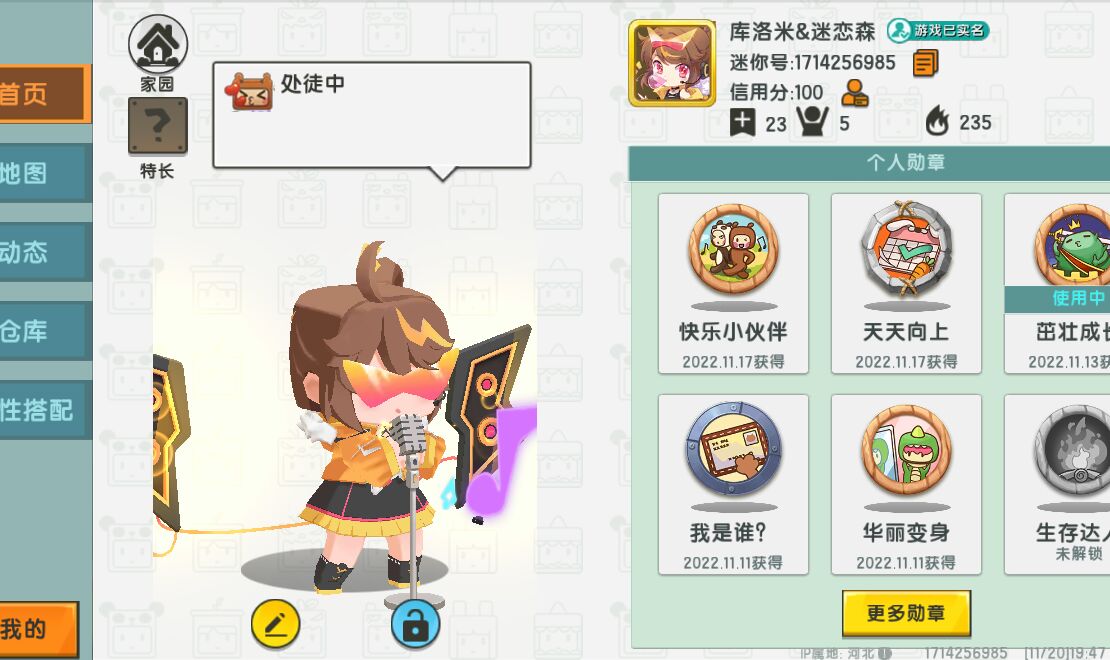Click the 更多勋章 button

(x=906, y=613)
